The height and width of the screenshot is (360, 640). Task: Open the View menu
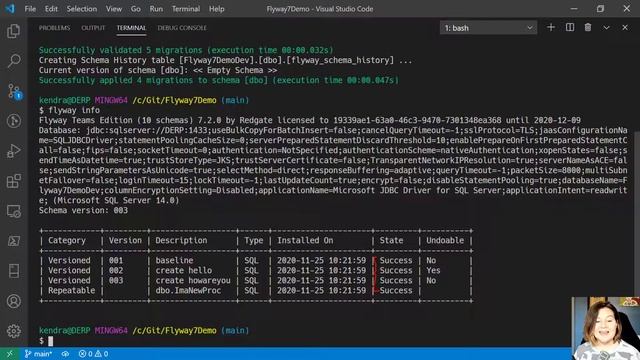pos(113,9)
